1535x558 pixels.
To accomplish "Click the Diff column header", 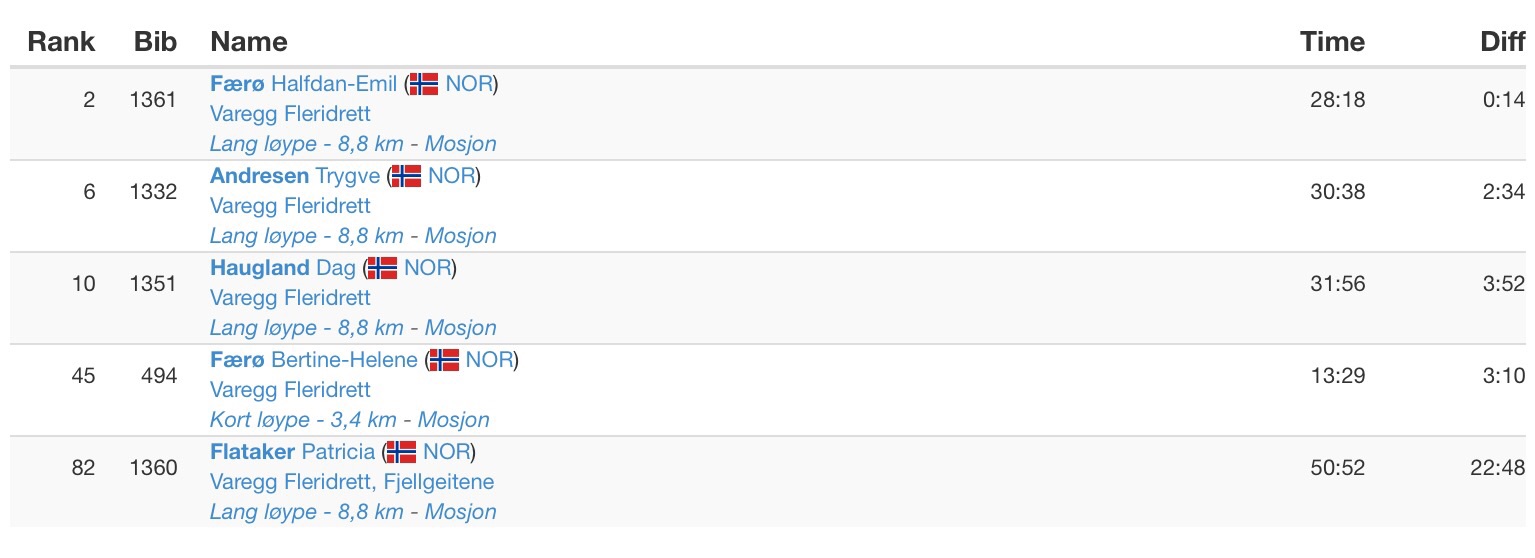I will [1502, 42].
